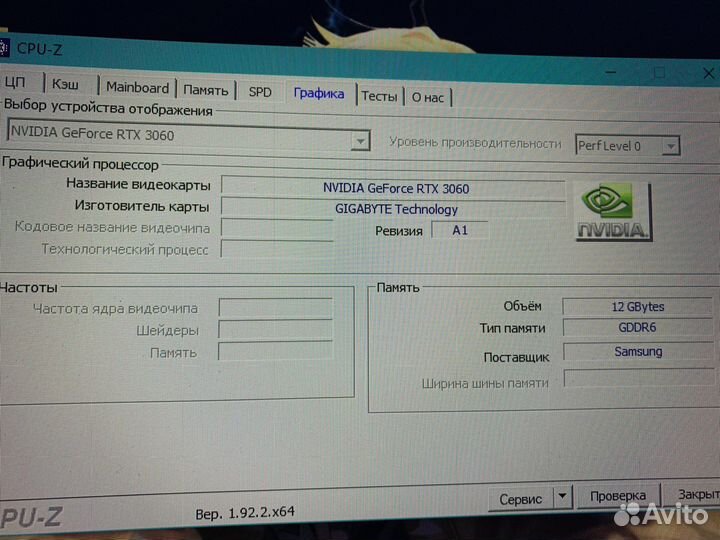Select the Графика tab
Screen dimensions: 720x540
pyautogui.click(x=319, y=94)
